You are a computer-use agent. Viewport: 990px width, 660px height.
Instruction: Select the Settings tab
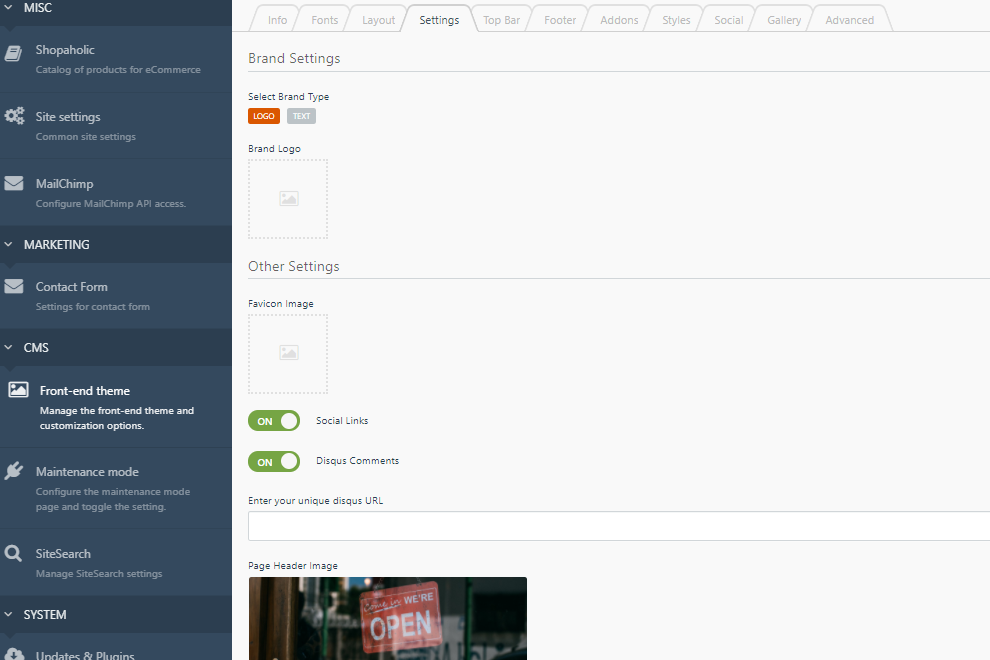(x=439, y=20)
